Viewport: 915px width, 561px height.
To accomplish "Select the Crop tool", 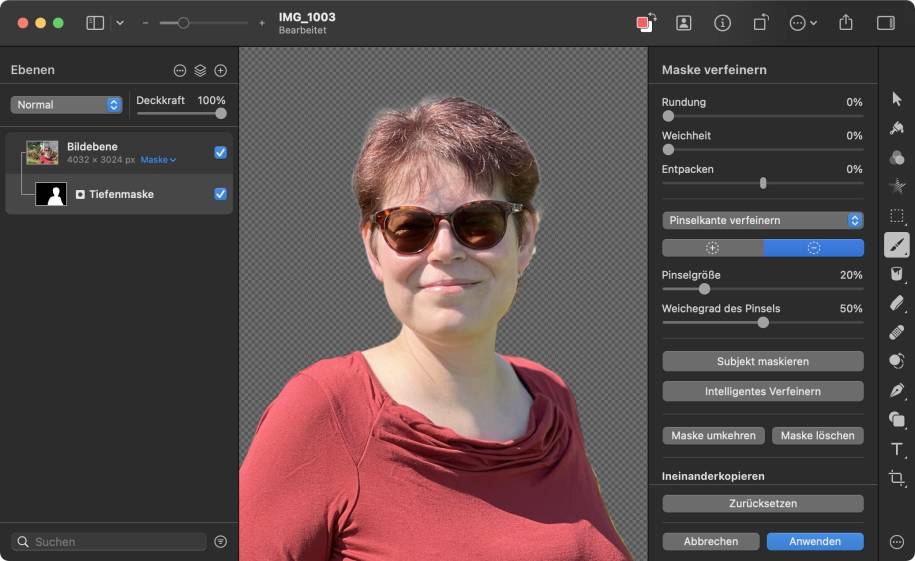I will tap(897, 478).
